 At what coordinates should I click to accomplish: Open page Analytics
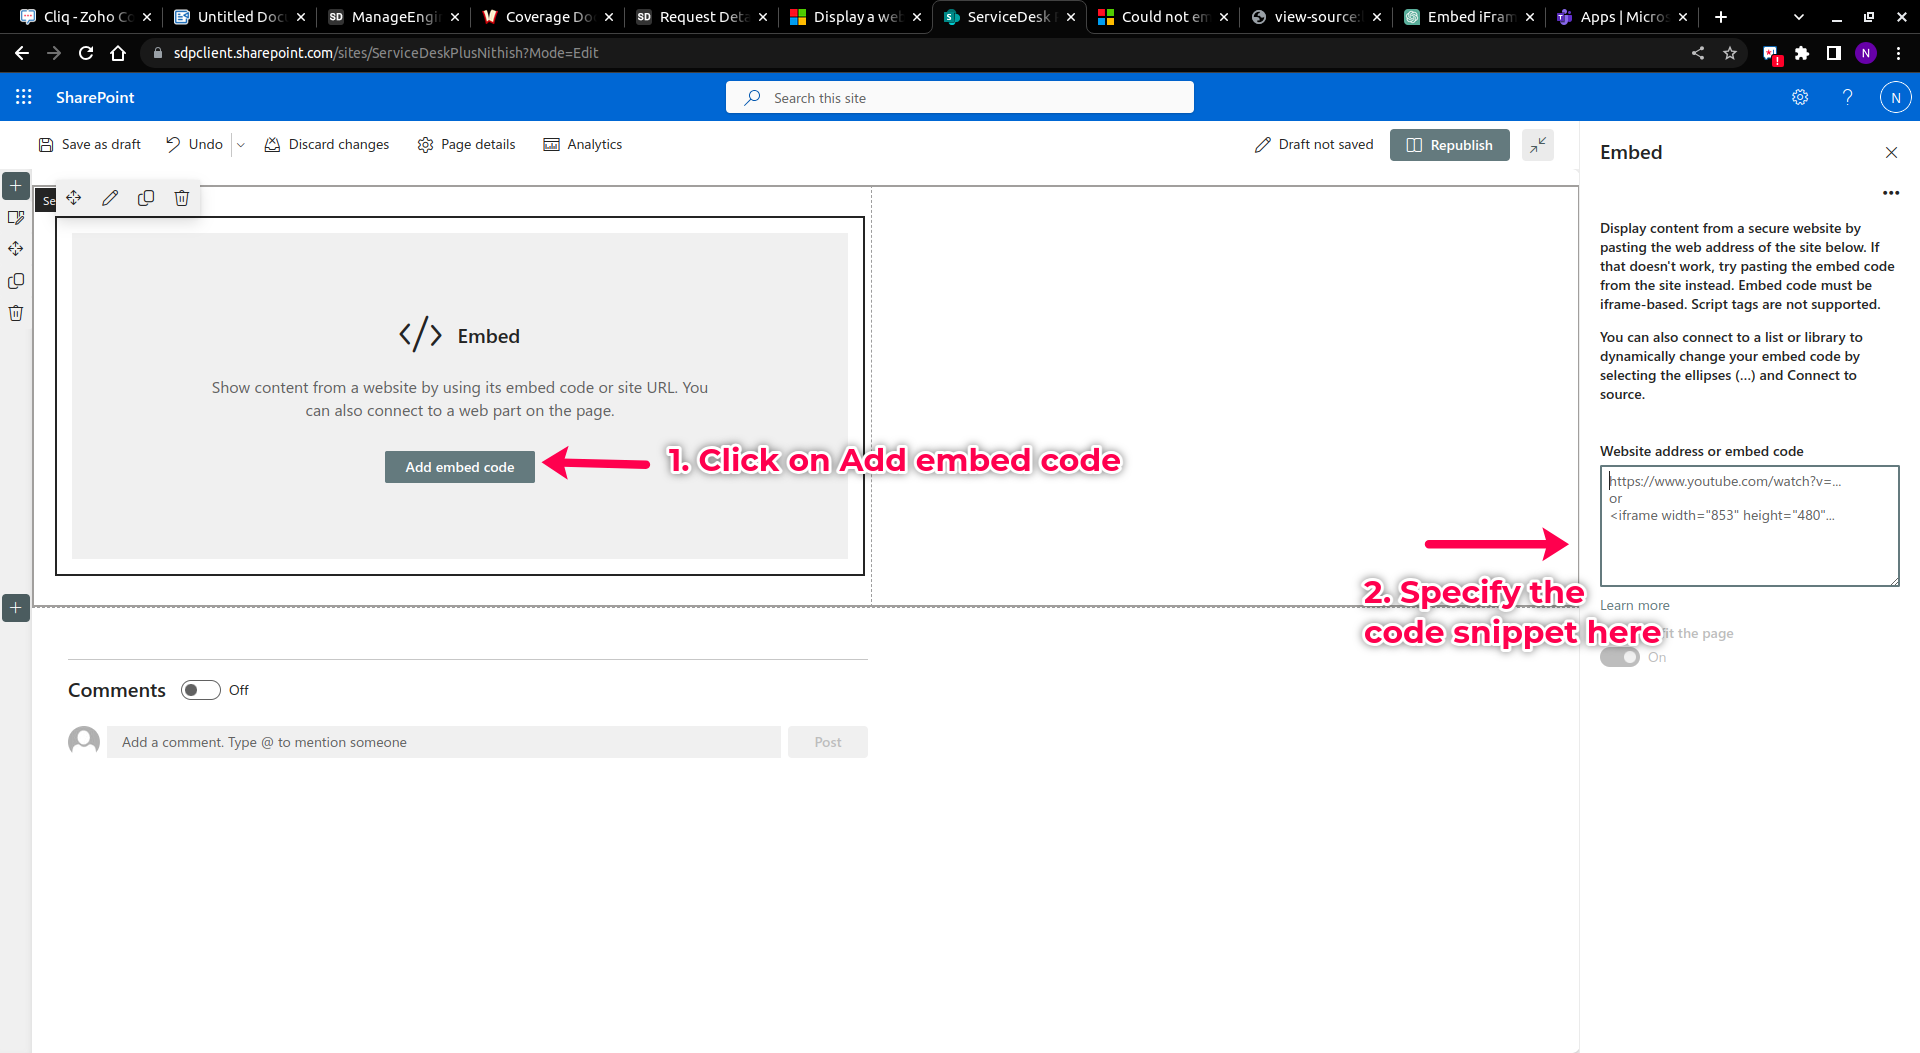(x=583, y=145)
